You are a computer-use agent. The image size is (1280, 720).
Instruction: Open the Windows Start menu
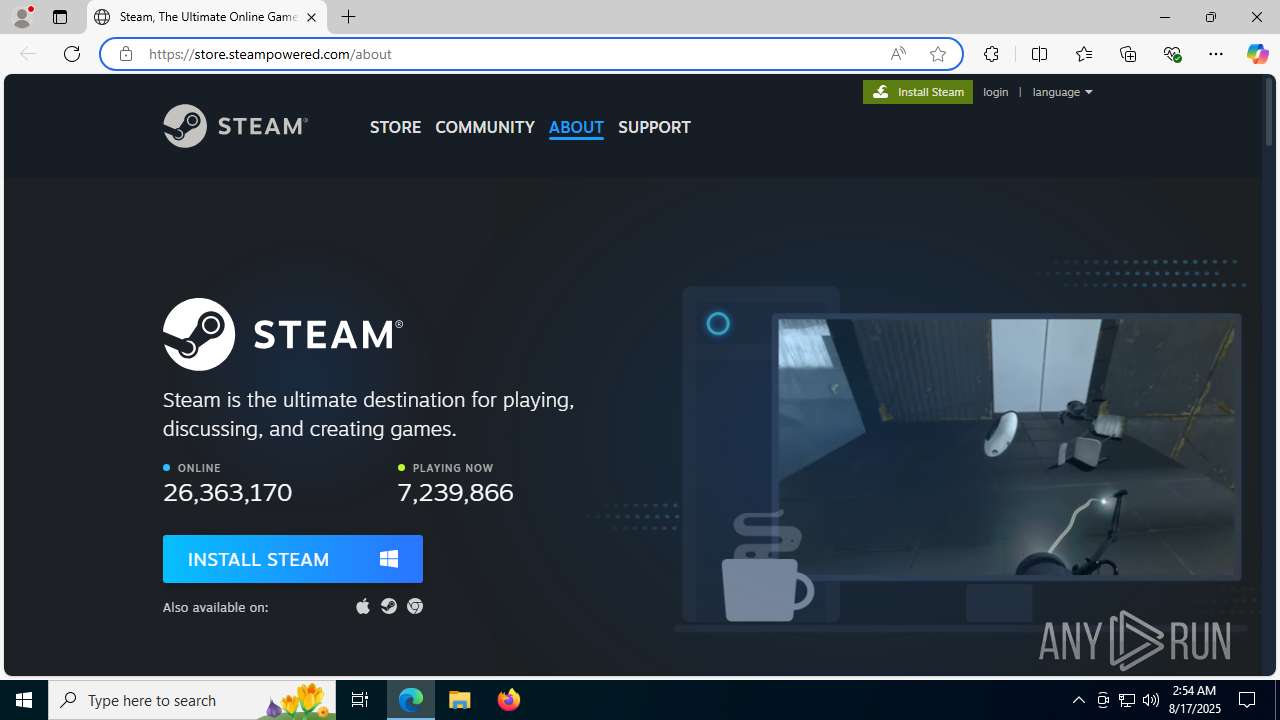(x=24, y=700)
